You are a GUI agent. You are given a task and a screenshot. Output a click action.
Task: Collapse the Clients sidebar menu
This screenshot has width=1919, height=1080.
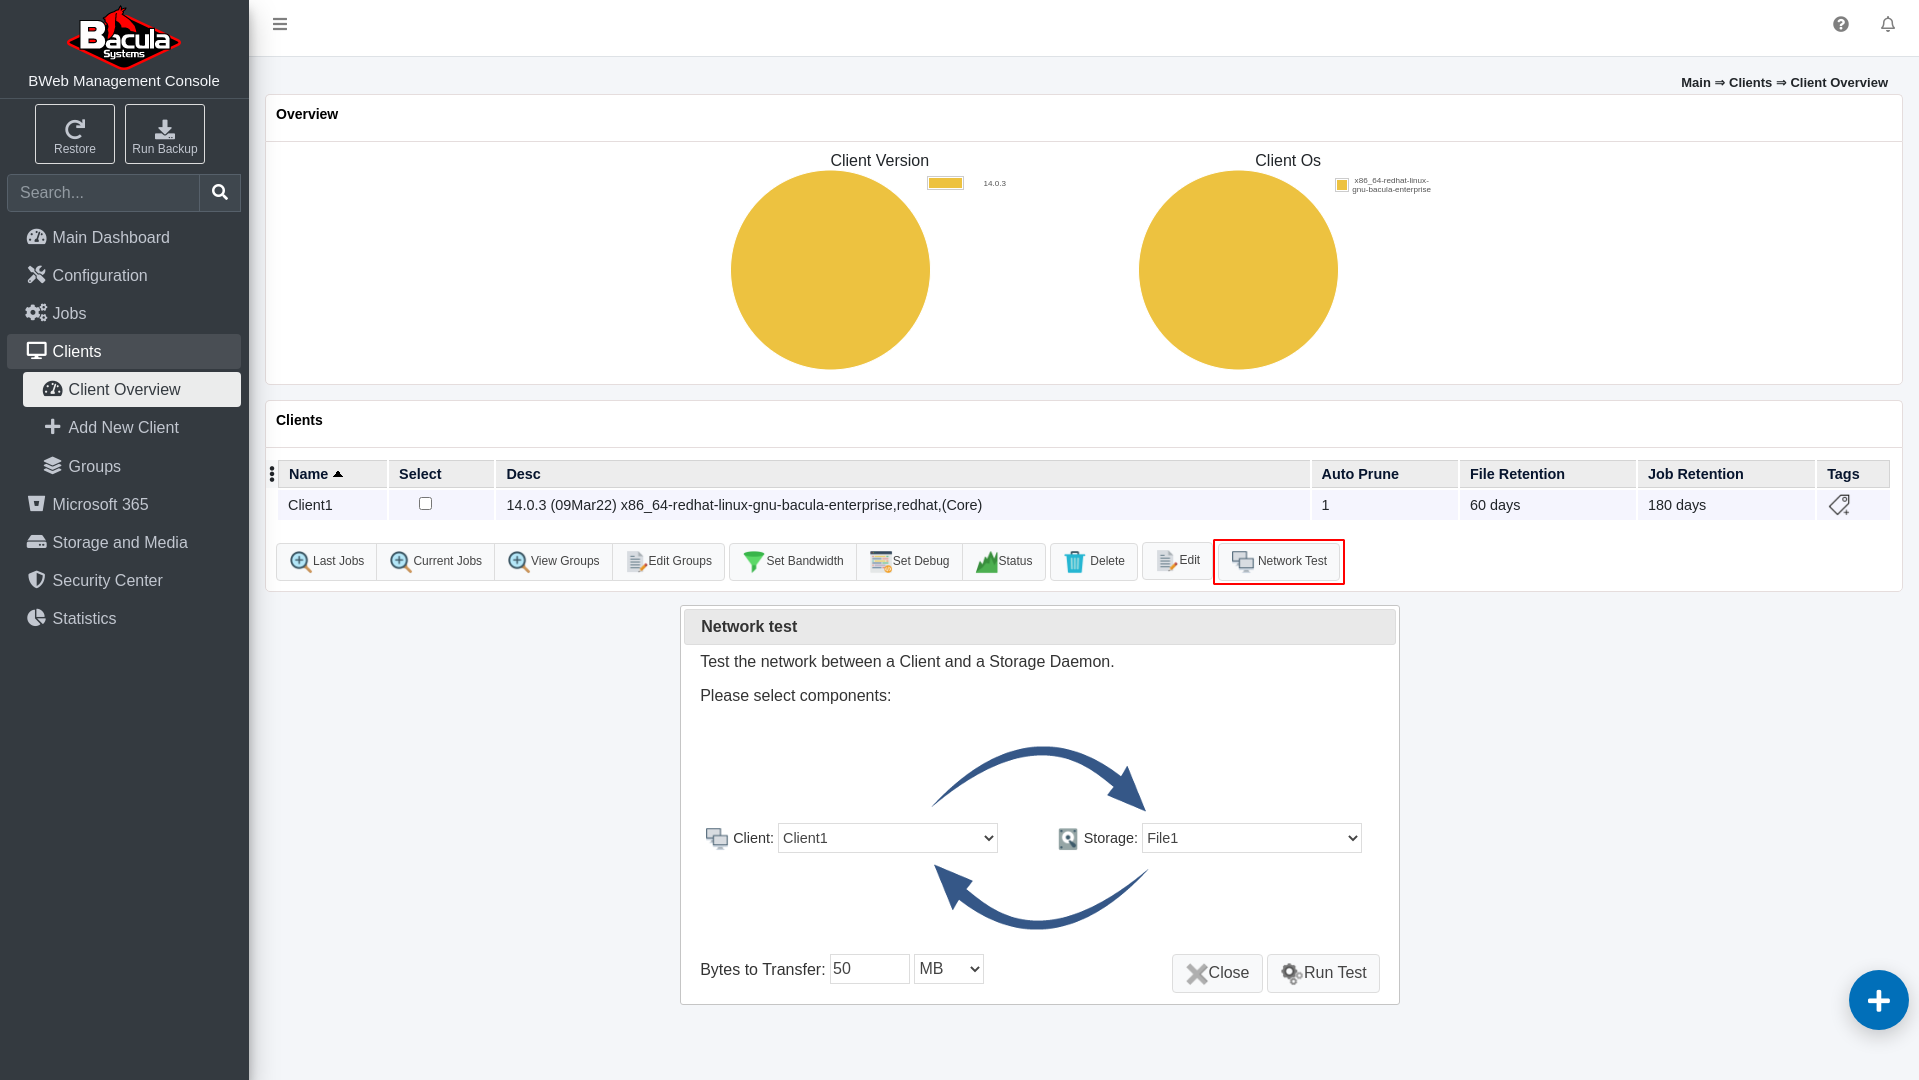click(124, 351)
